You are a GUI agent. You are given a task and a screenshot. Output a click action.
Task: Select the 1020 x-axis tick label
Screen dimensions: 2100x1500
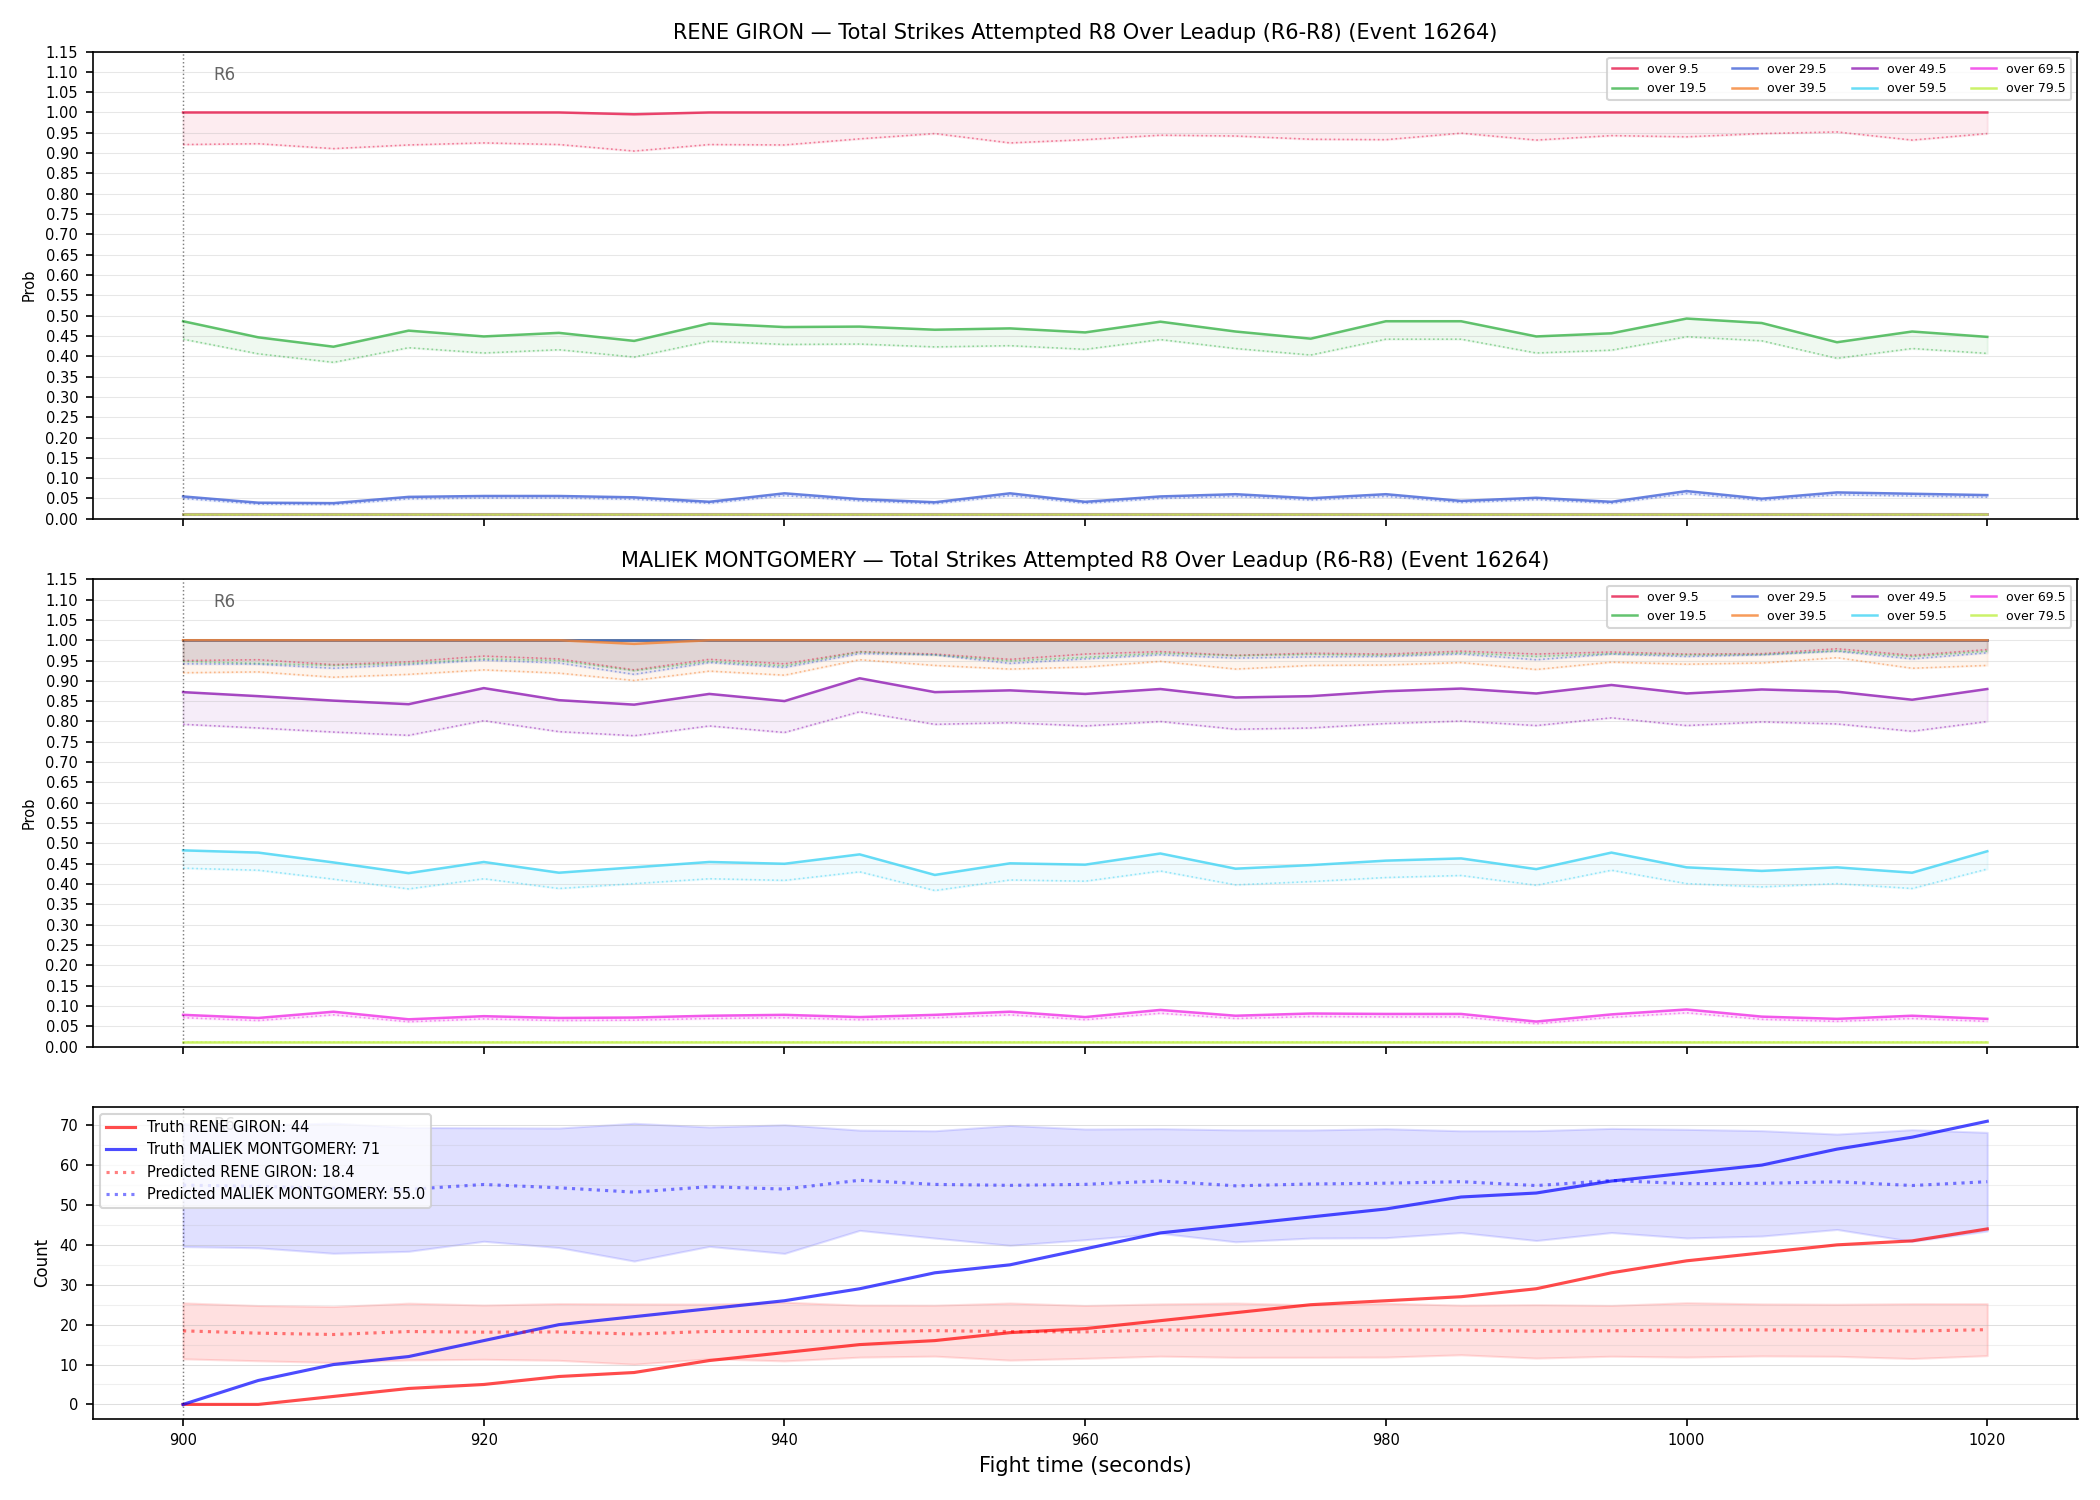tap(1987, 1439)
